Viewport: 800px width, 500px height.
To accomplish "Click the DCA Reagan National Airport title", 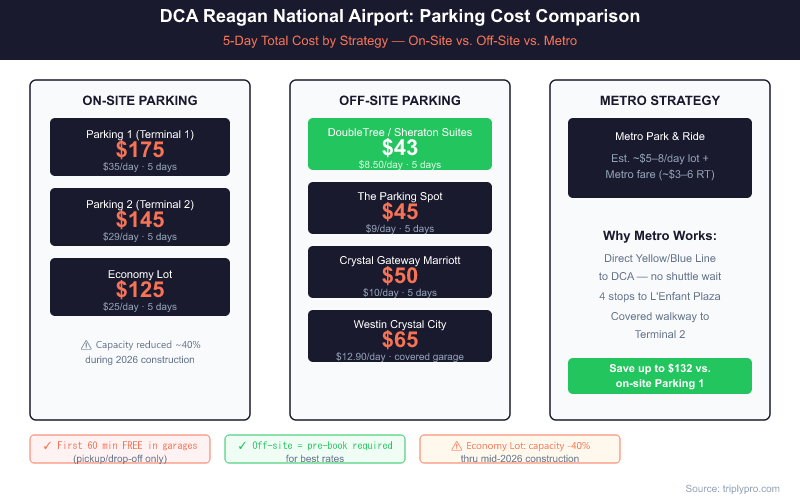I will click(400, 18).
